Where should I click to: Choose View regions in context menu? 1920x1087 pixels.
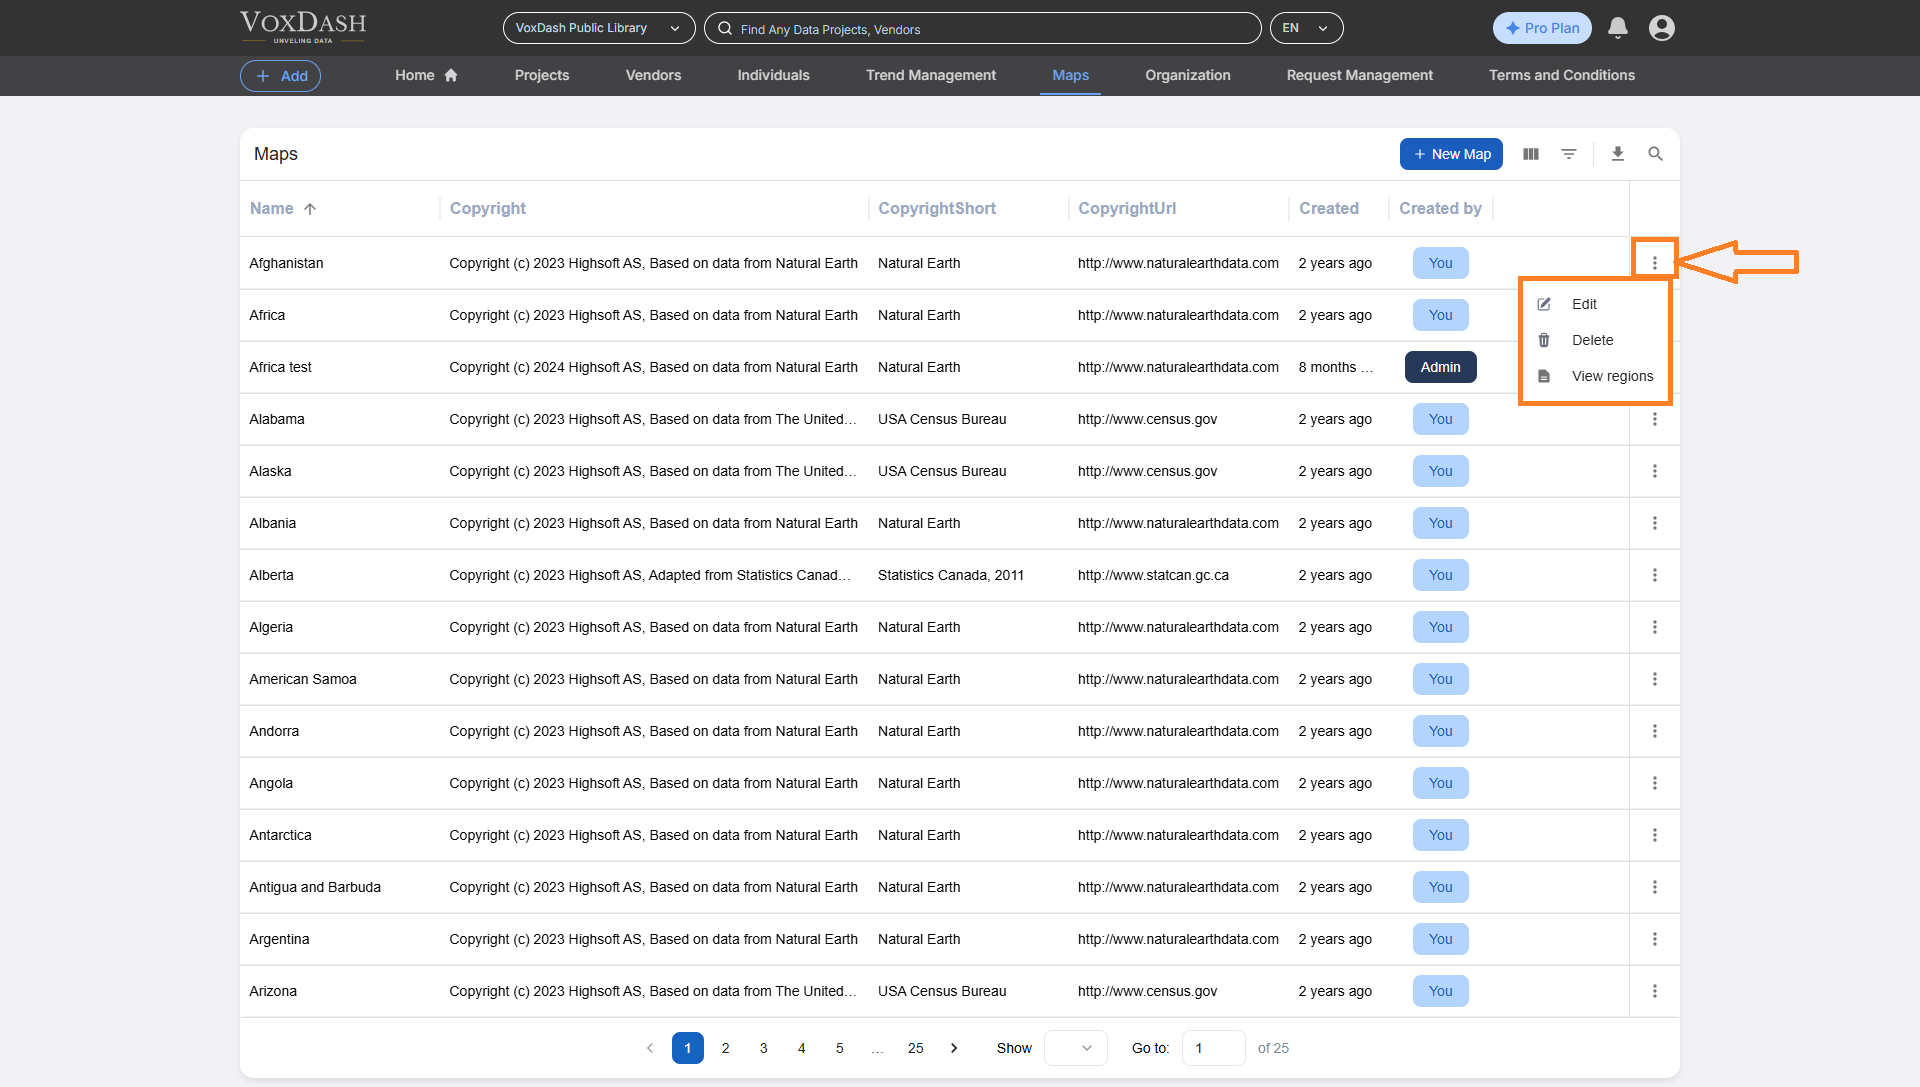(1611, 376)
